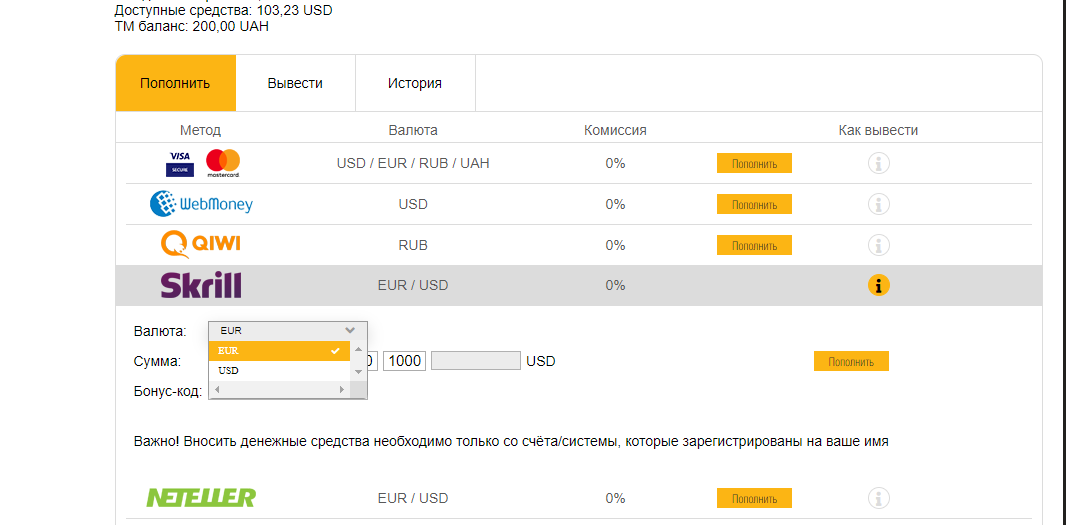Click the checkmark beside the selected EUR option

point(334,351)
